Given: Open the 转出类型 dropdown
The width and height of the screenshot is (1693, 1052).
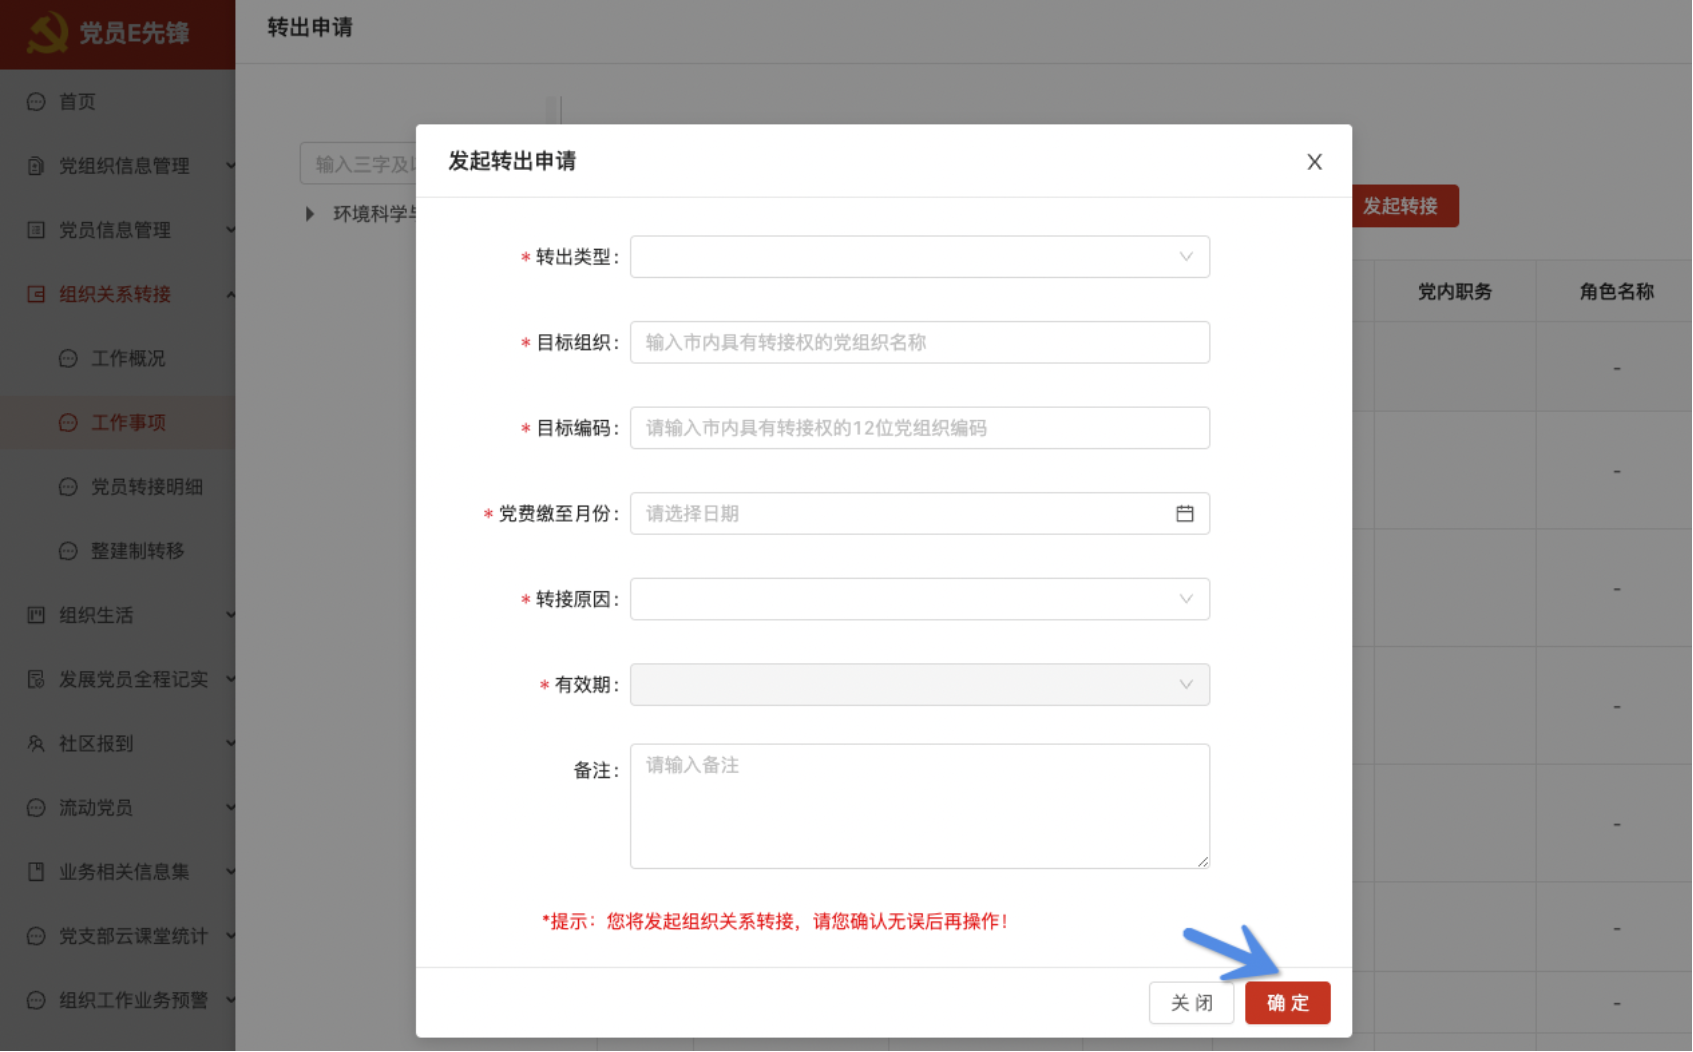Looking at the screenshot, I should click(919, 257).
